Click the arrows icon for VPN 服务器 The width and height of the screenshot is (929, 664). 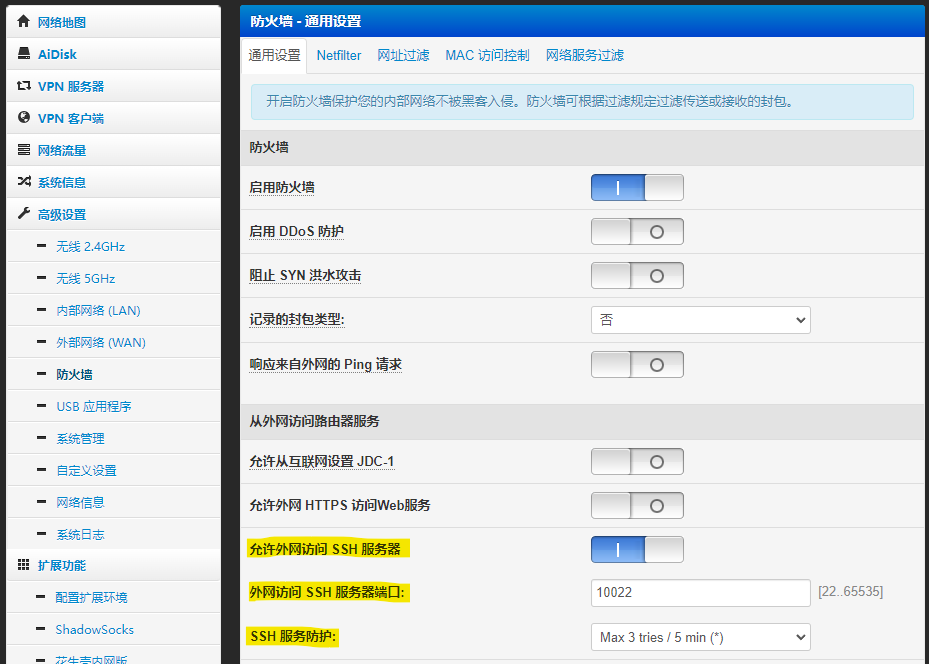[x=24, y=85]
